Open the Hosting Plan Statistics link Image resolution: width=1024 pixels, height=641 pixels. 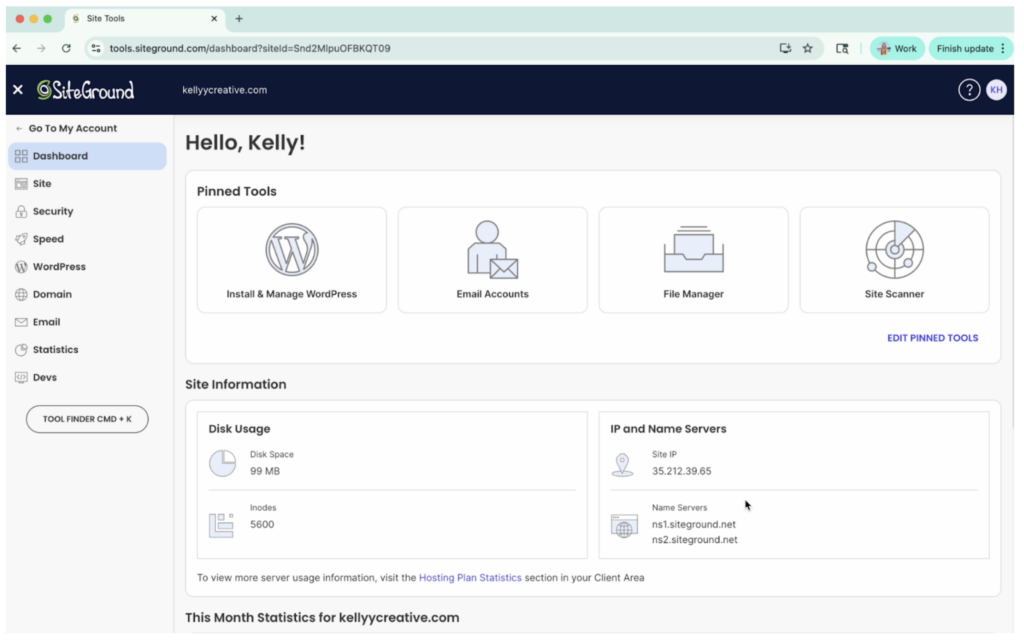(470, 578)
